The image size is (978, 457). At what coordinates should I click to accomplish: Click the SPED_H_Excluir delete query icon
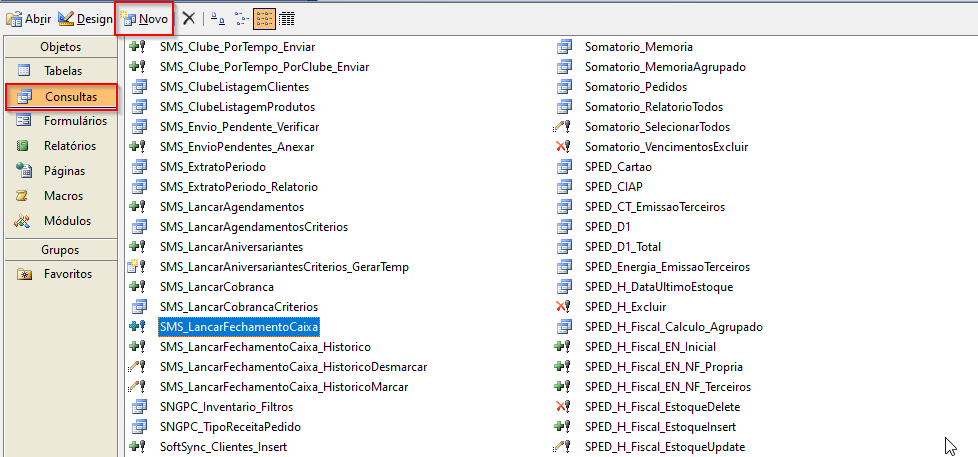pos(563,306)
